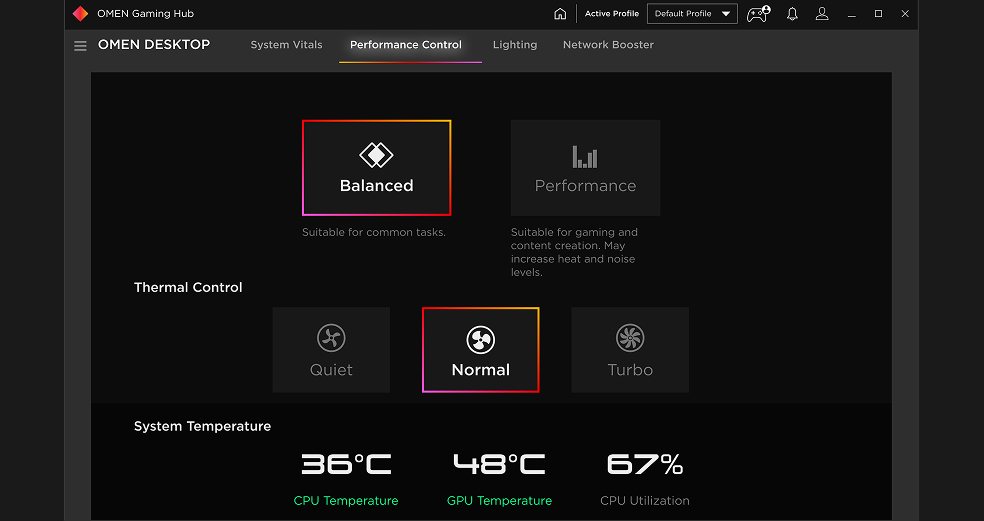Switch to the Lighting tab
The height and width of the screenshot is (521, 984).
pyautogui.click(x=515, y=45)
